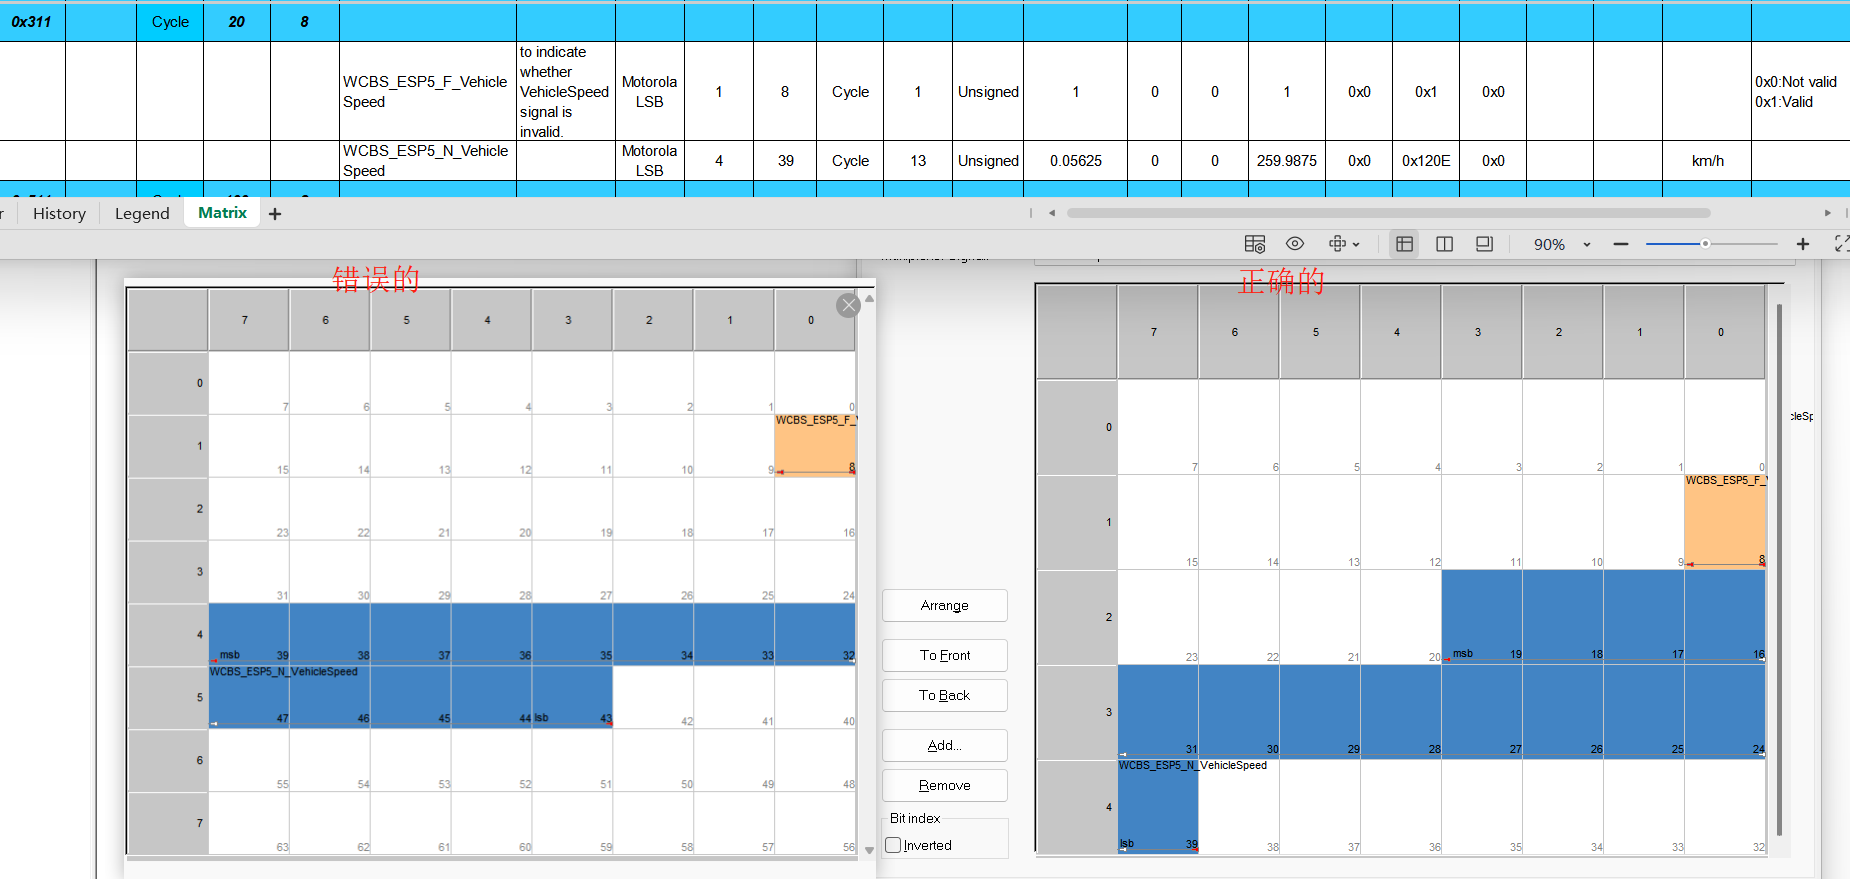Screen dimensions: 1850x879
Task: Click the Remove button
Action: pyautogui.click(x=945, y=786)
